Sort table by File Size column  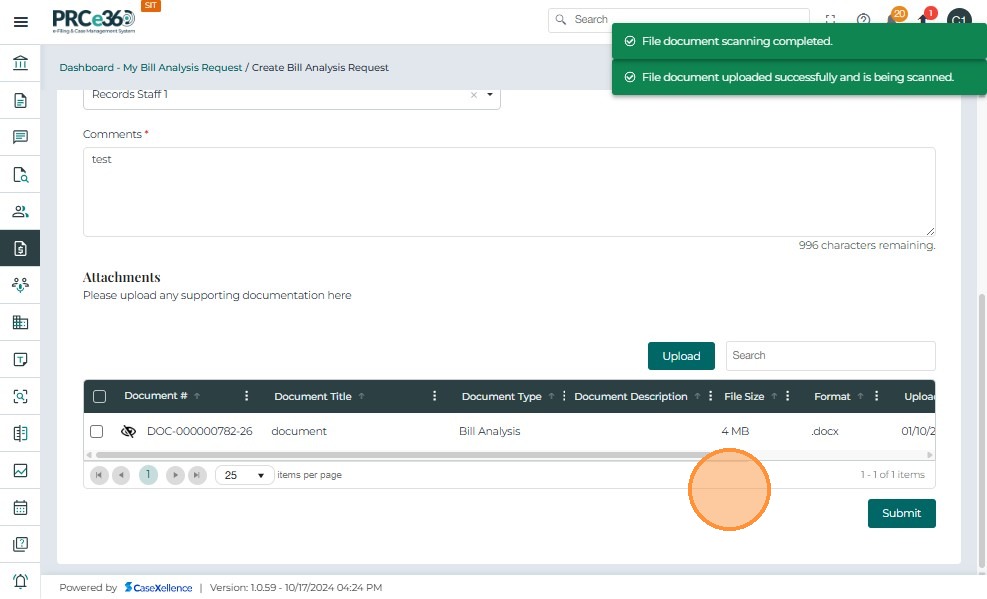click(744, 397)
